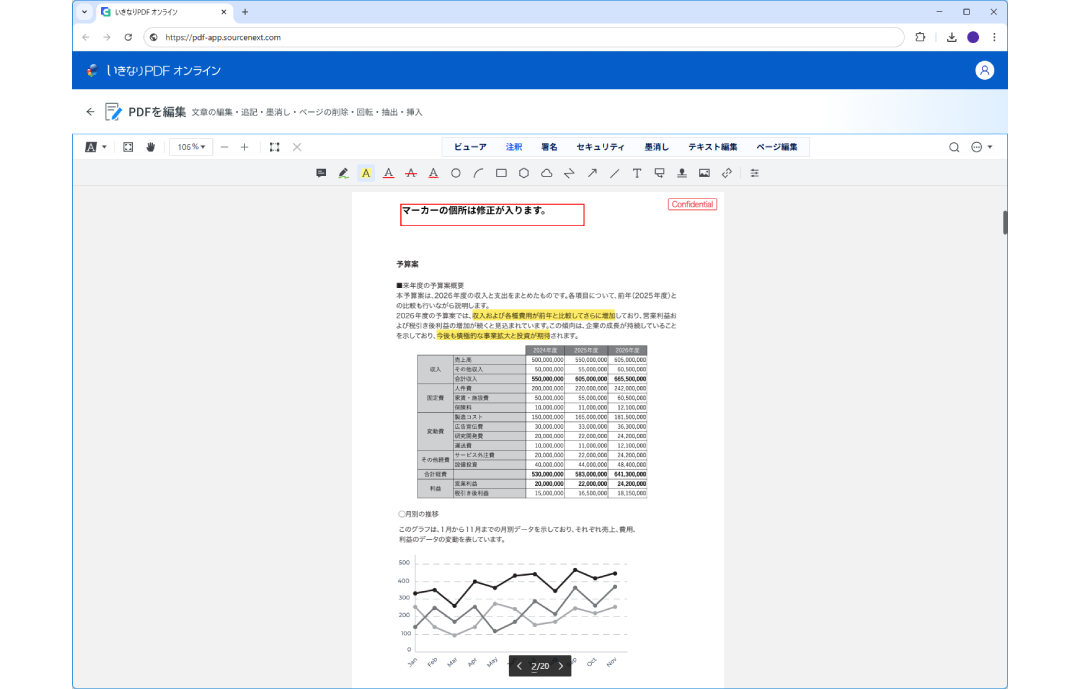Select the insert image tool

point(704,173)
